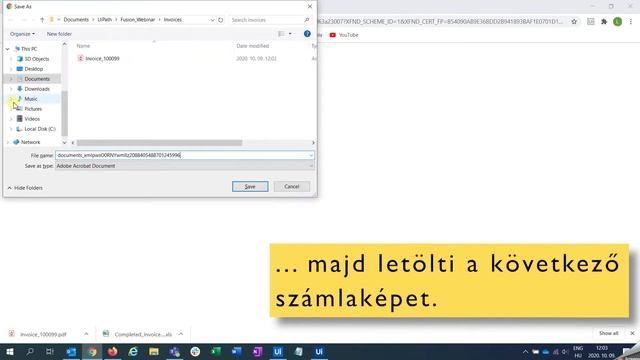Open Chrome's three-dot menu
Image resolution: width=640 pixels, height=360 pixels.
pyautogui.click(x=631, y=22)
